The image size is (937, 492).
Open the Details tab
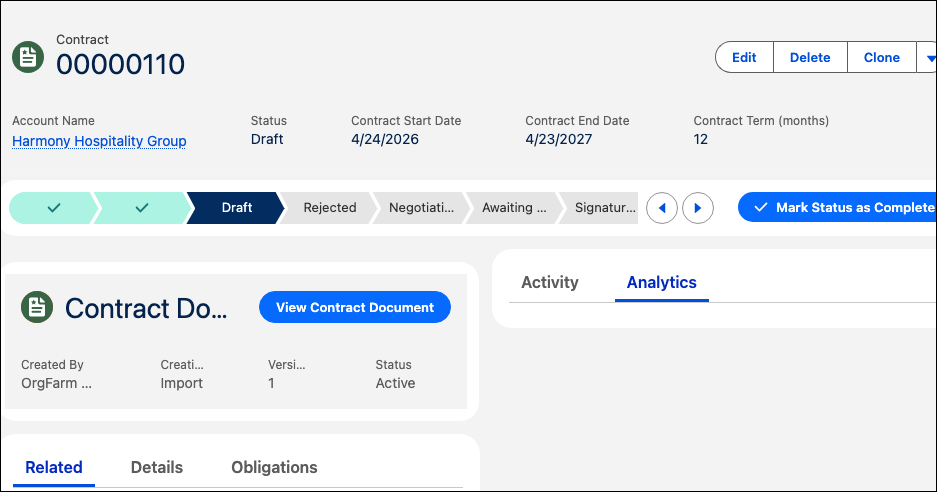pyautogui.click(x=157, y=467)
